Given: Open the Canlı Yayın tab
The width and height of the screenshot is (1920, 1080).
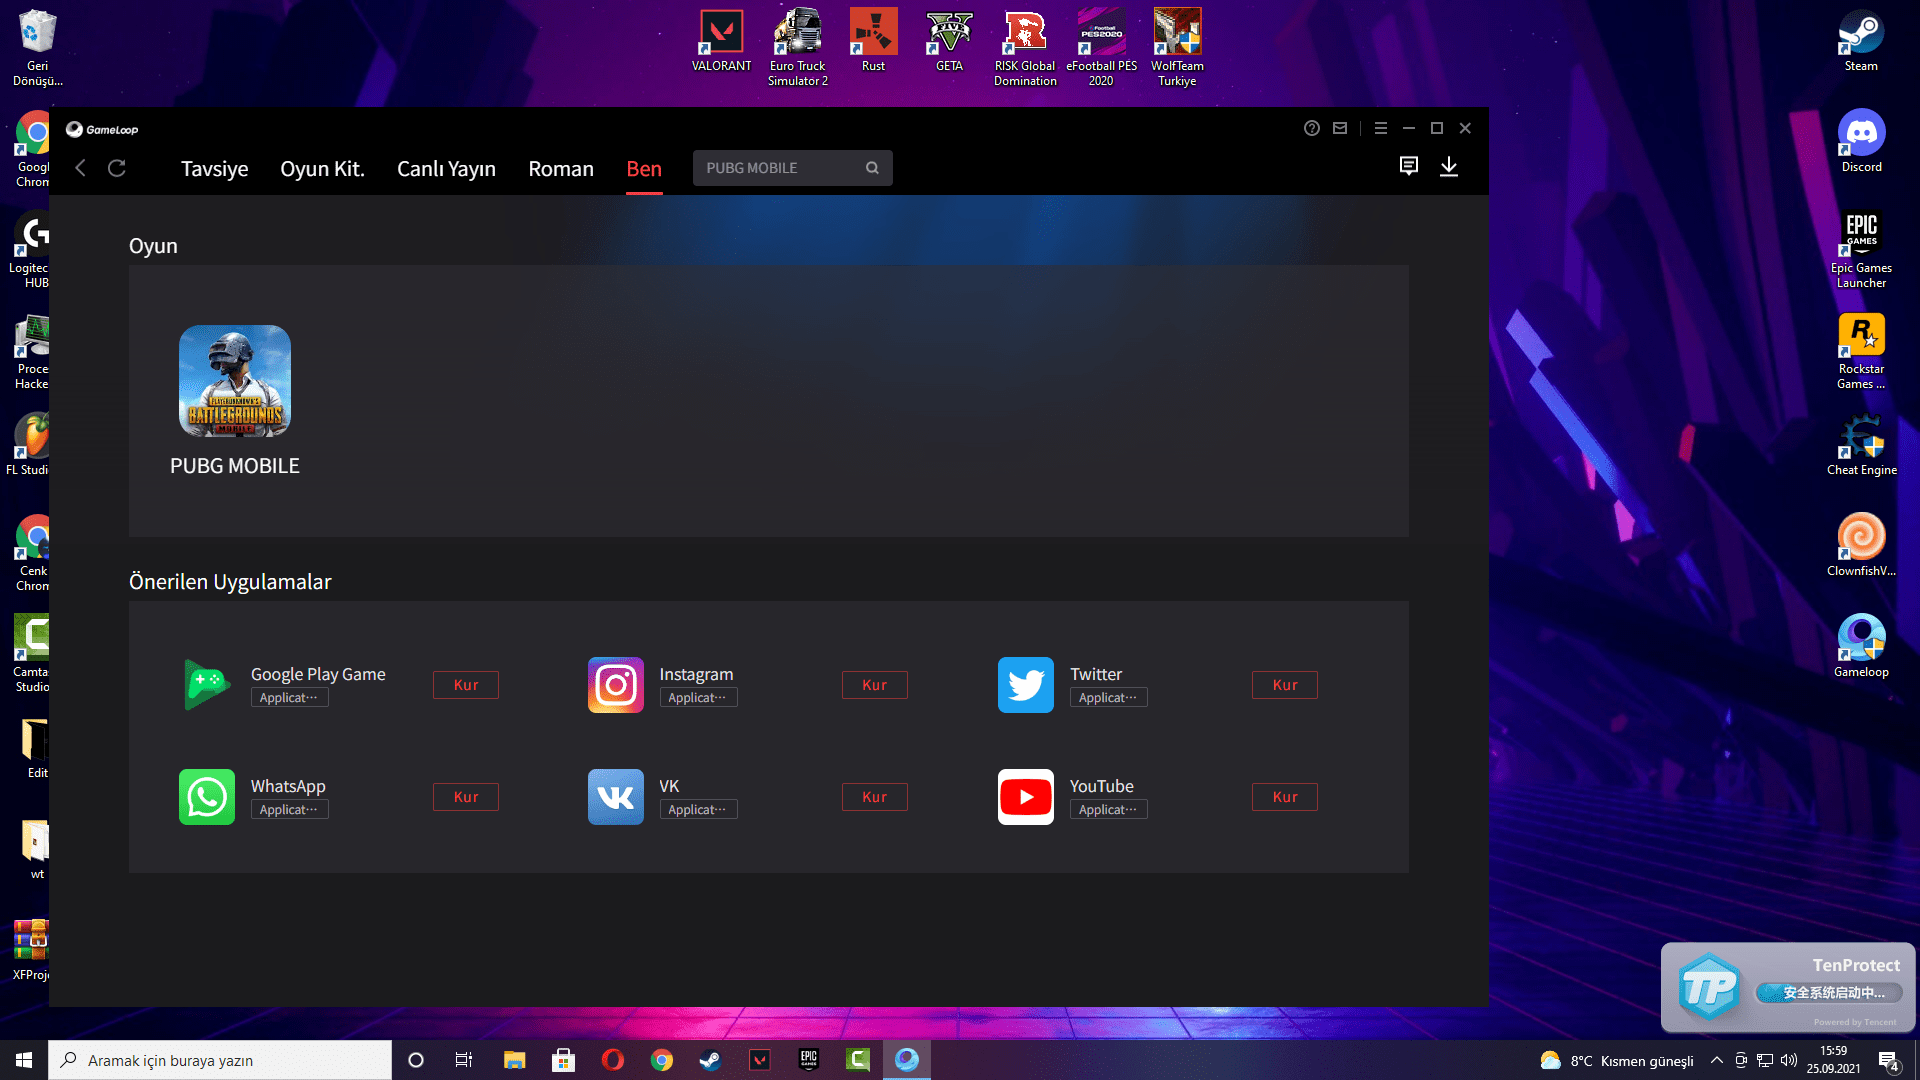Looking at the screenshot, I should pyautogui.click(x=446, y=169).
